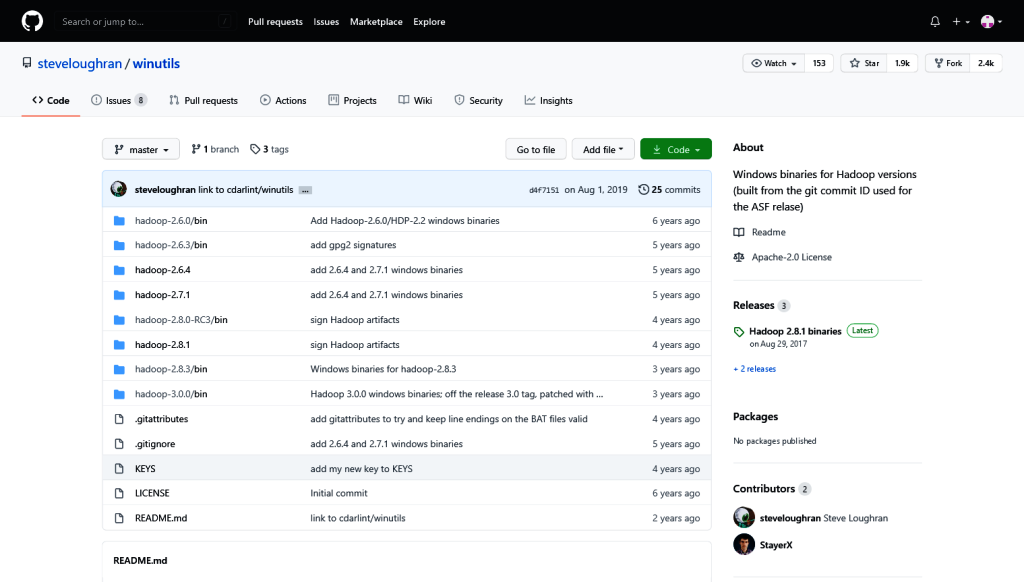Viewport: 1024px width, 582px height.
Task: Switch to the repository Pull requests tab
Action: 203,101
